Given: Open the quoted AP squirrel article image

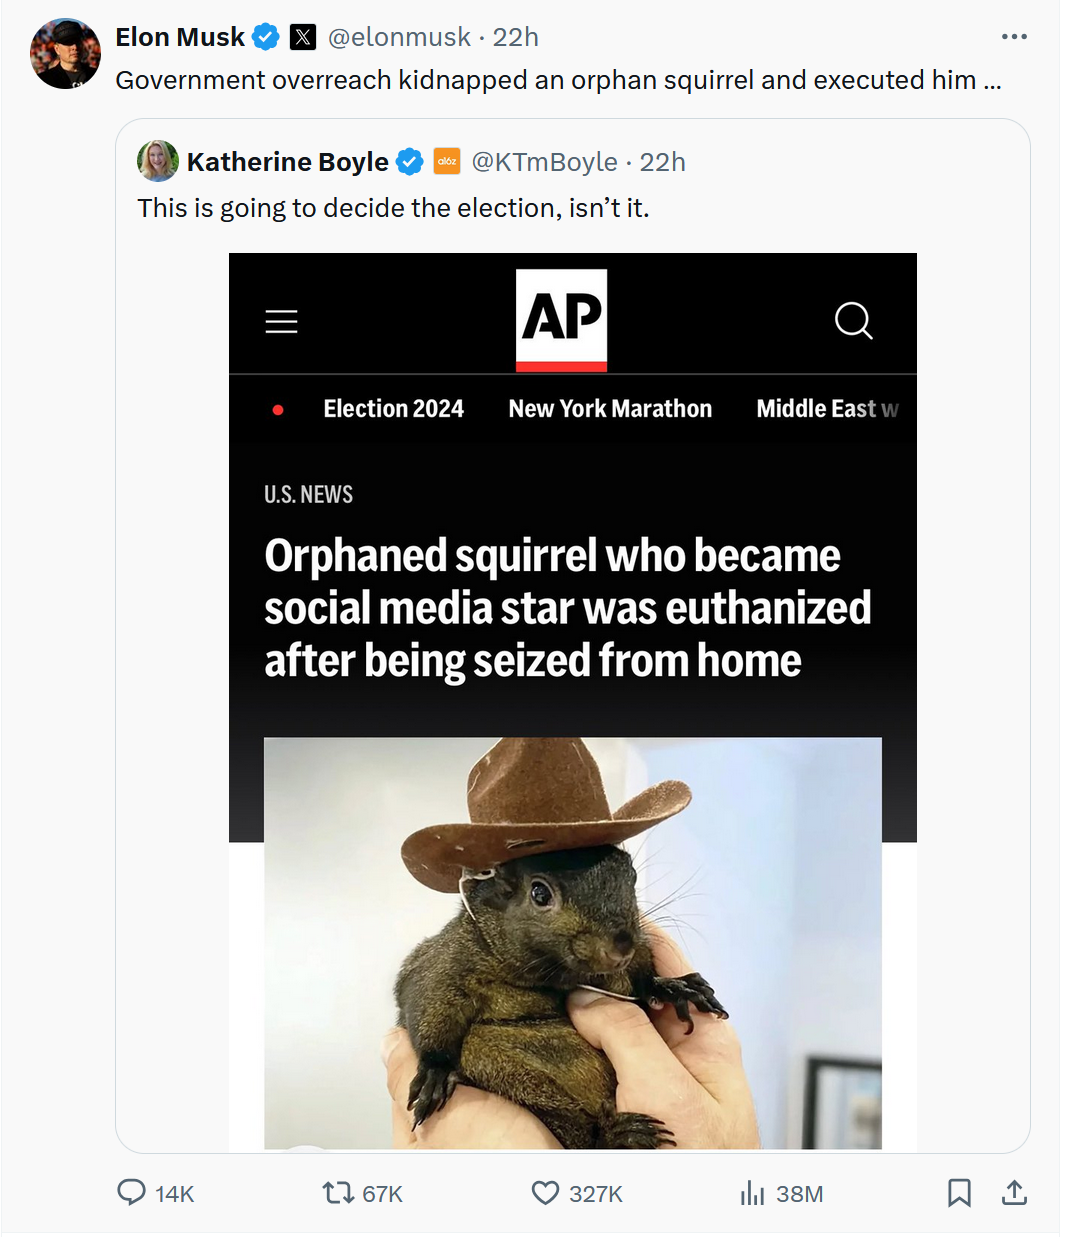Looking at the screenshot, I should click(x=572, y=700).
